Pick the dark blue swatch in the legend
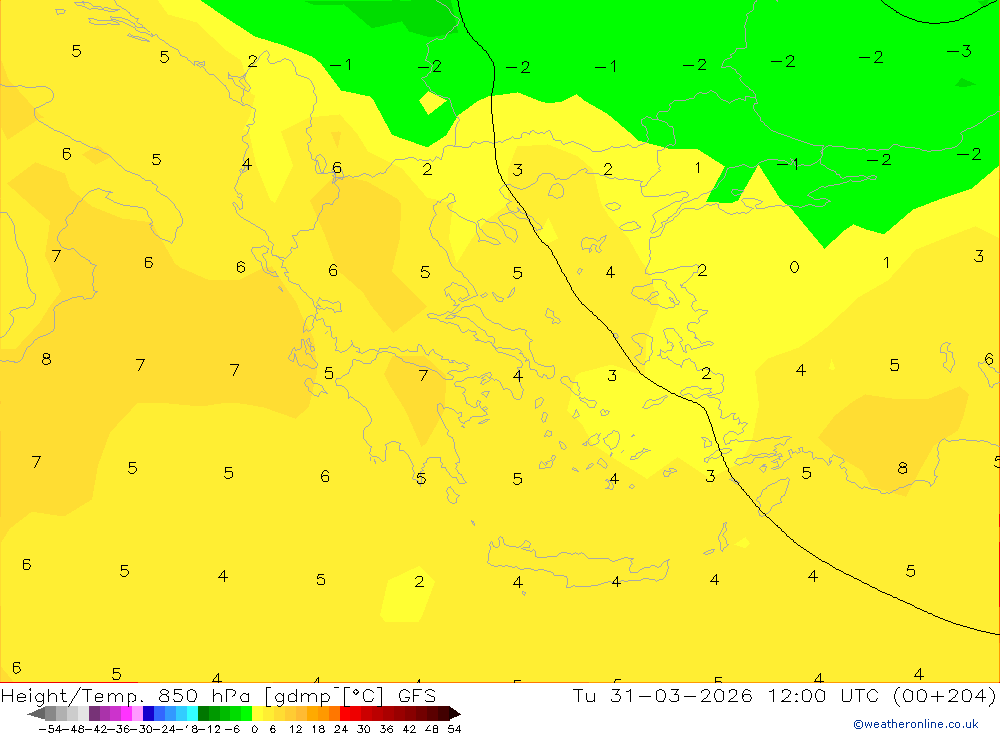Screen dimensions: 1000x733 coord(149,713)
